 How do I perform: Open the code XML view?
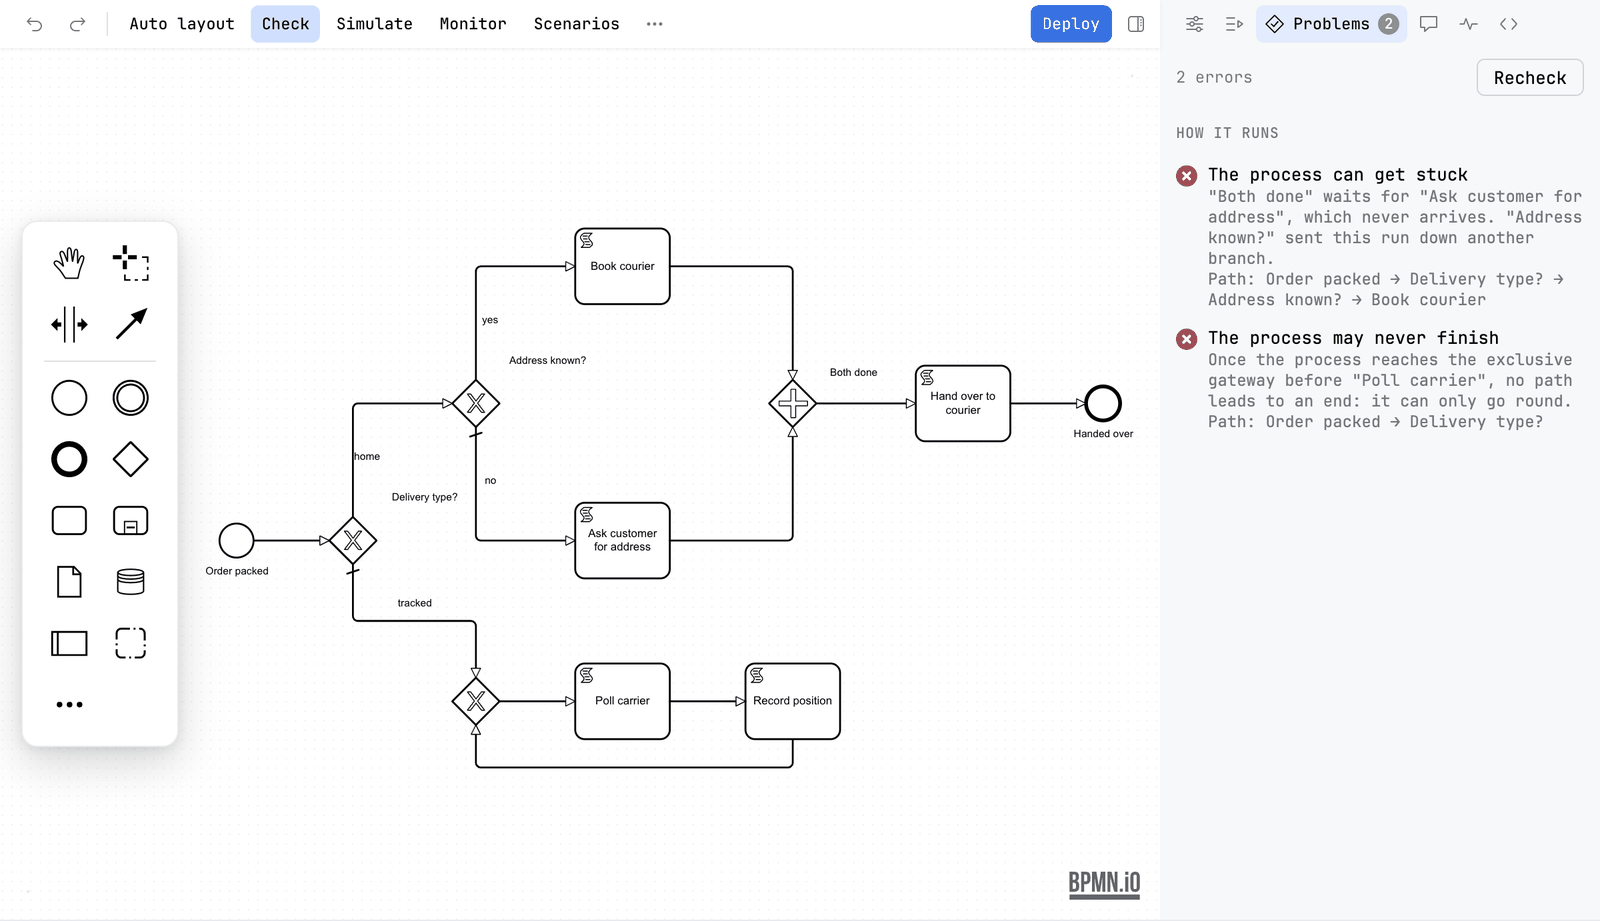click(x=1509, y=24)
